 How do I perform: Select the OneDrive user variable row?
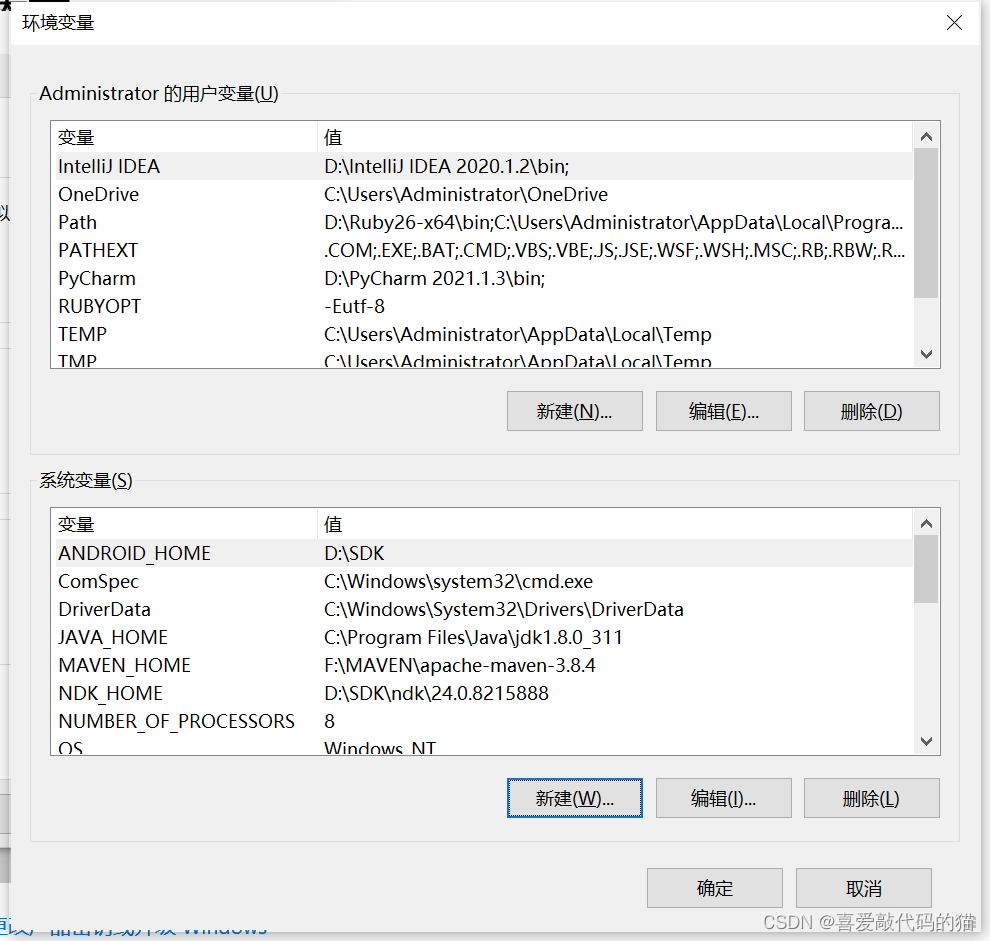click(x=484, y=194)
